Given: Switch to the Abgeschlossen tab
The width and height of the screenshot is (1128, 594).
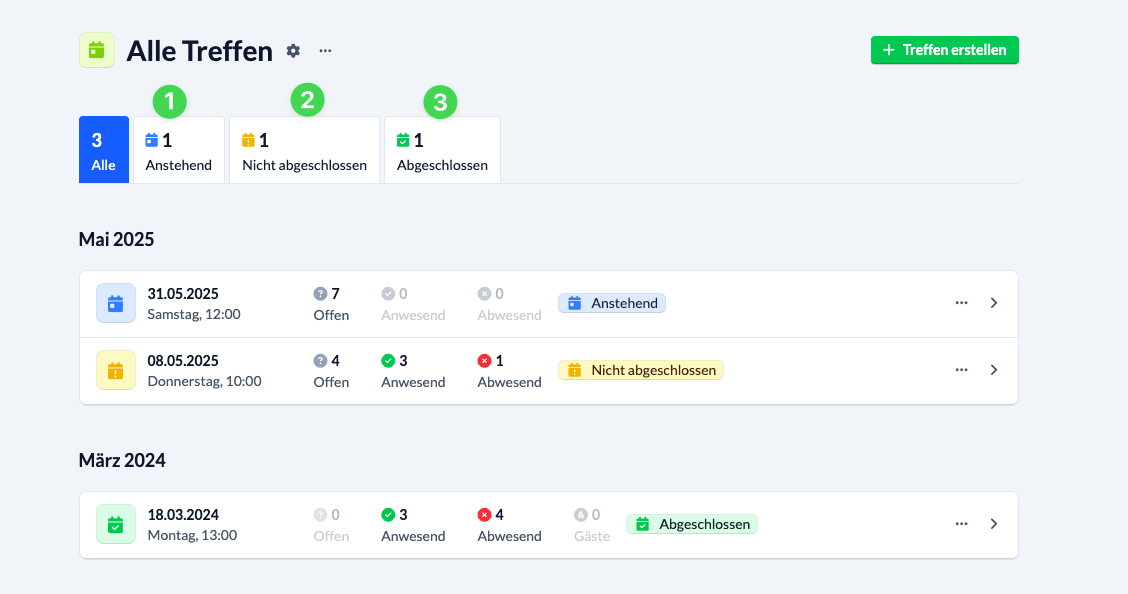Looking at the screenshot, I should click(x=442, y=150).
